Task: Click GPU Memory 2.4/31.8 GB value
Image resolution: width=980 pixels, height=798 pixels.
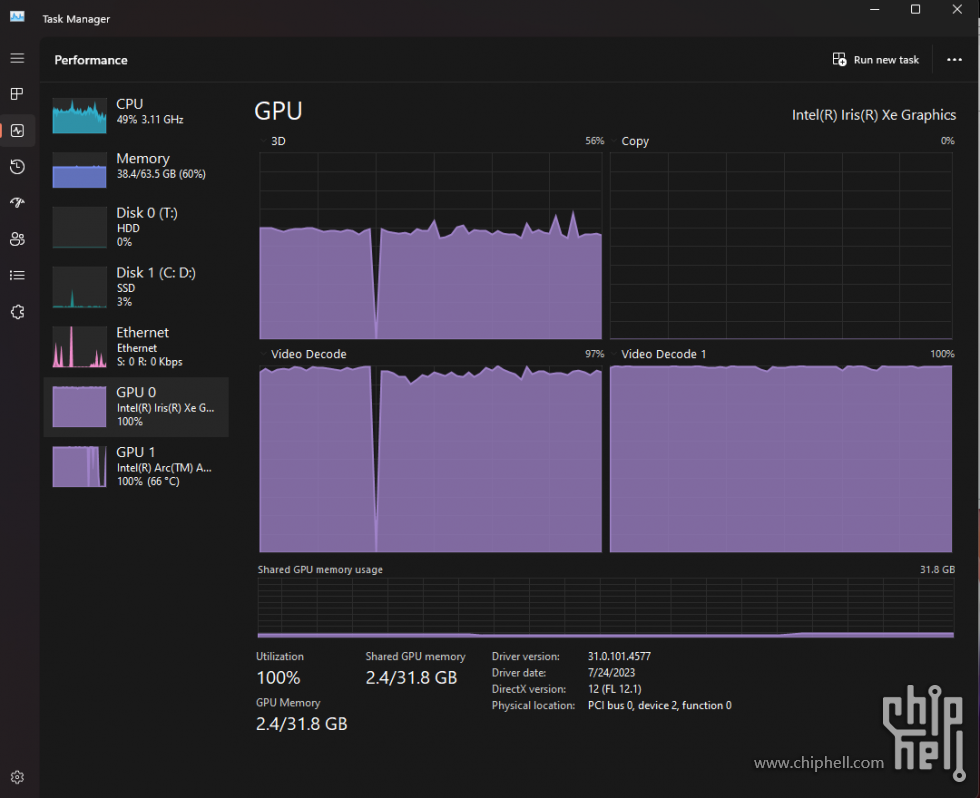Action: tap(301, 724)
